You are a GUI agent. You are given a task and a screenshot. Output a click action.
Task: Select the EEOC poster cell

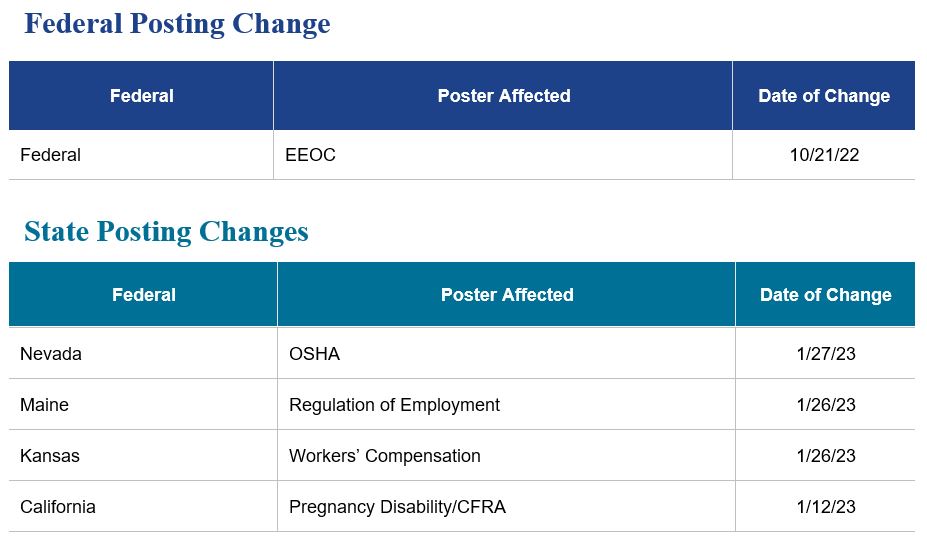coord(310,155)
